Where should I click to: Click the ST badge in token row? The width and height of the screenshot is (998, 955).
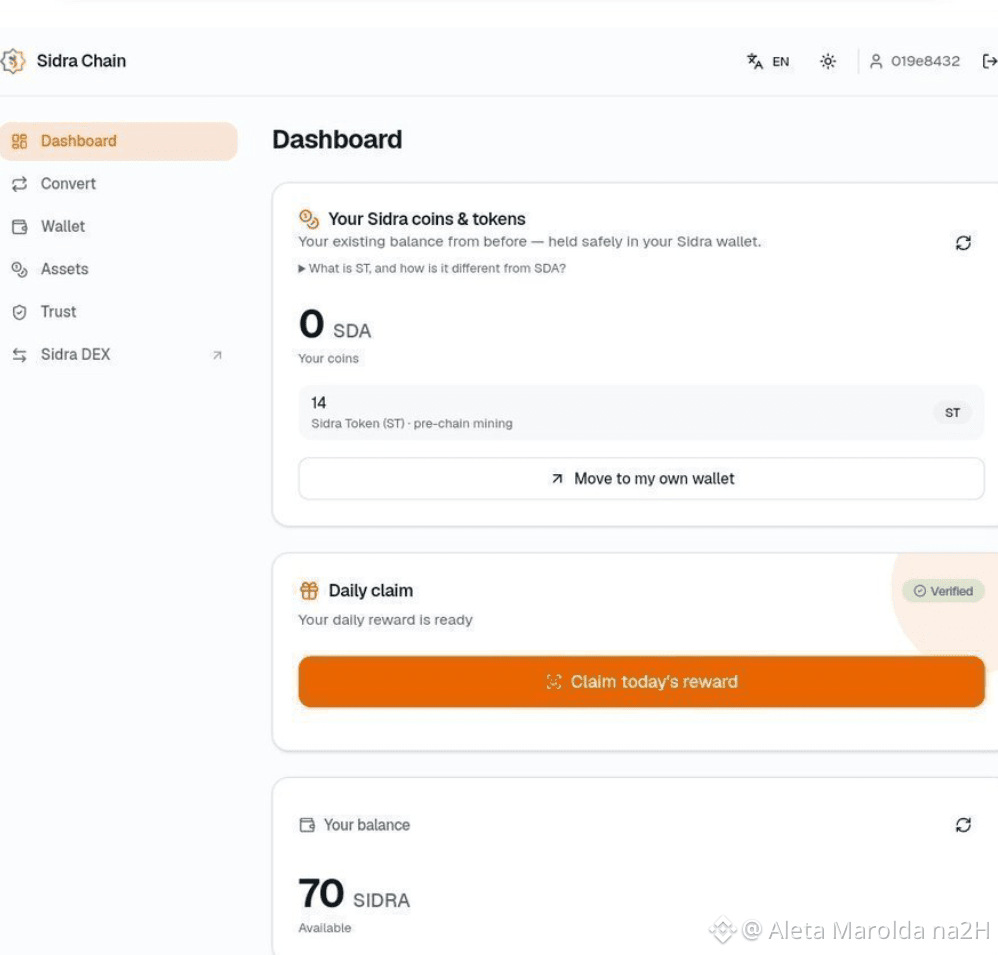click(952, 413)
